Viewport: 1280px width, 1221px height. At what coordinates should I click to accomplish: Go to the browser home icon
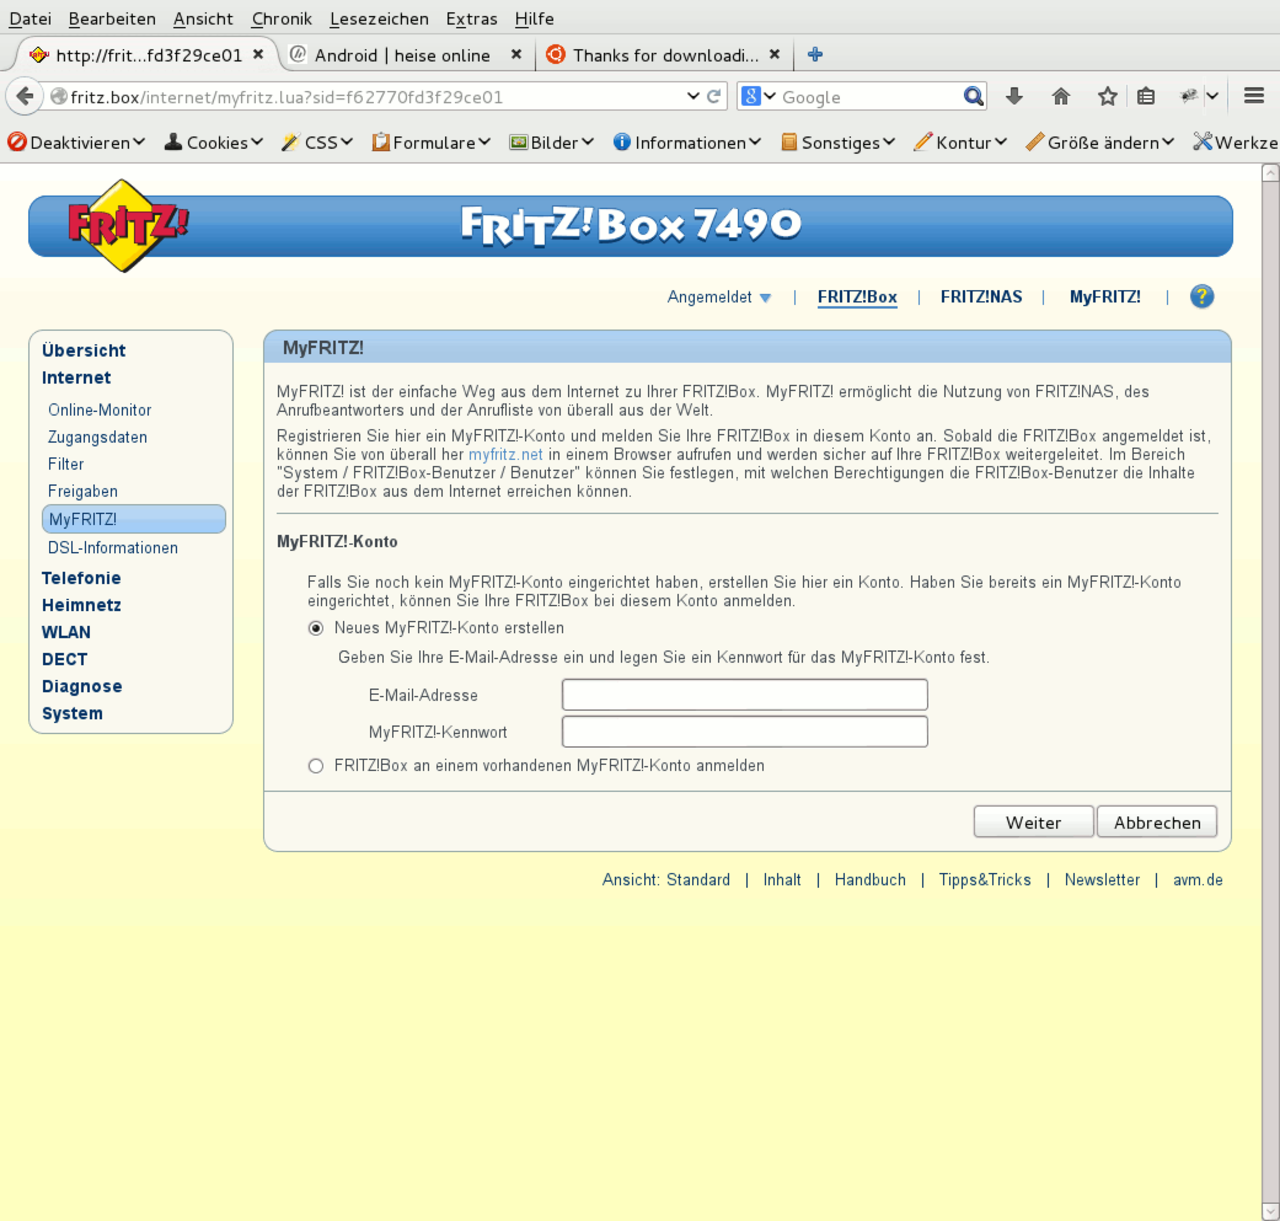(x=1061, y=96)
